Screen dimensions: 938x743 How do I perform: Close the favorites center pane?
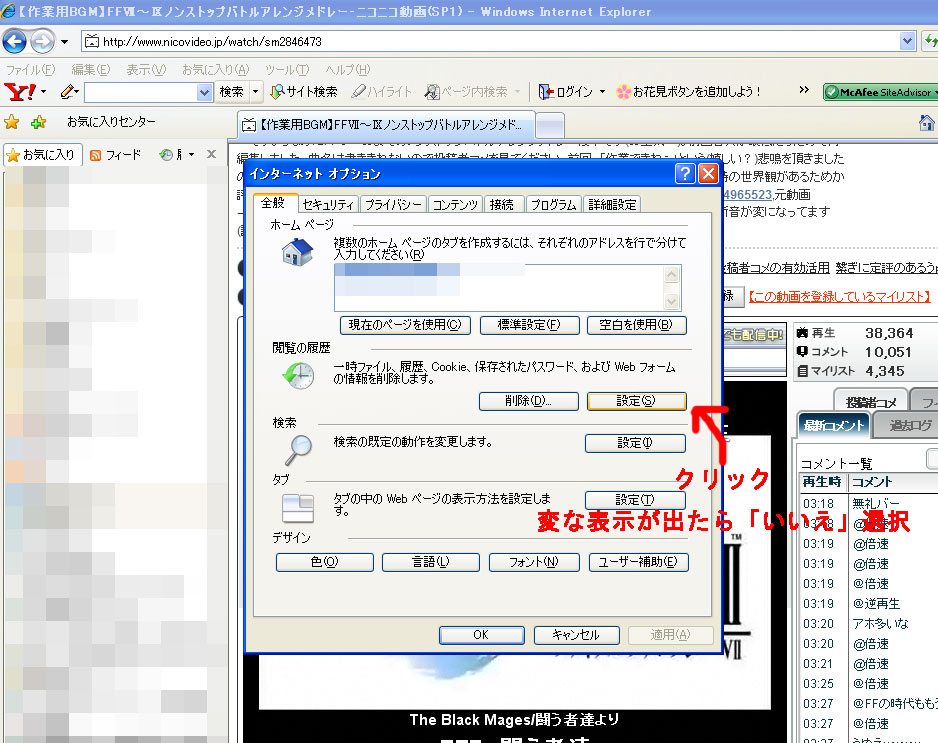coord(211,154)
